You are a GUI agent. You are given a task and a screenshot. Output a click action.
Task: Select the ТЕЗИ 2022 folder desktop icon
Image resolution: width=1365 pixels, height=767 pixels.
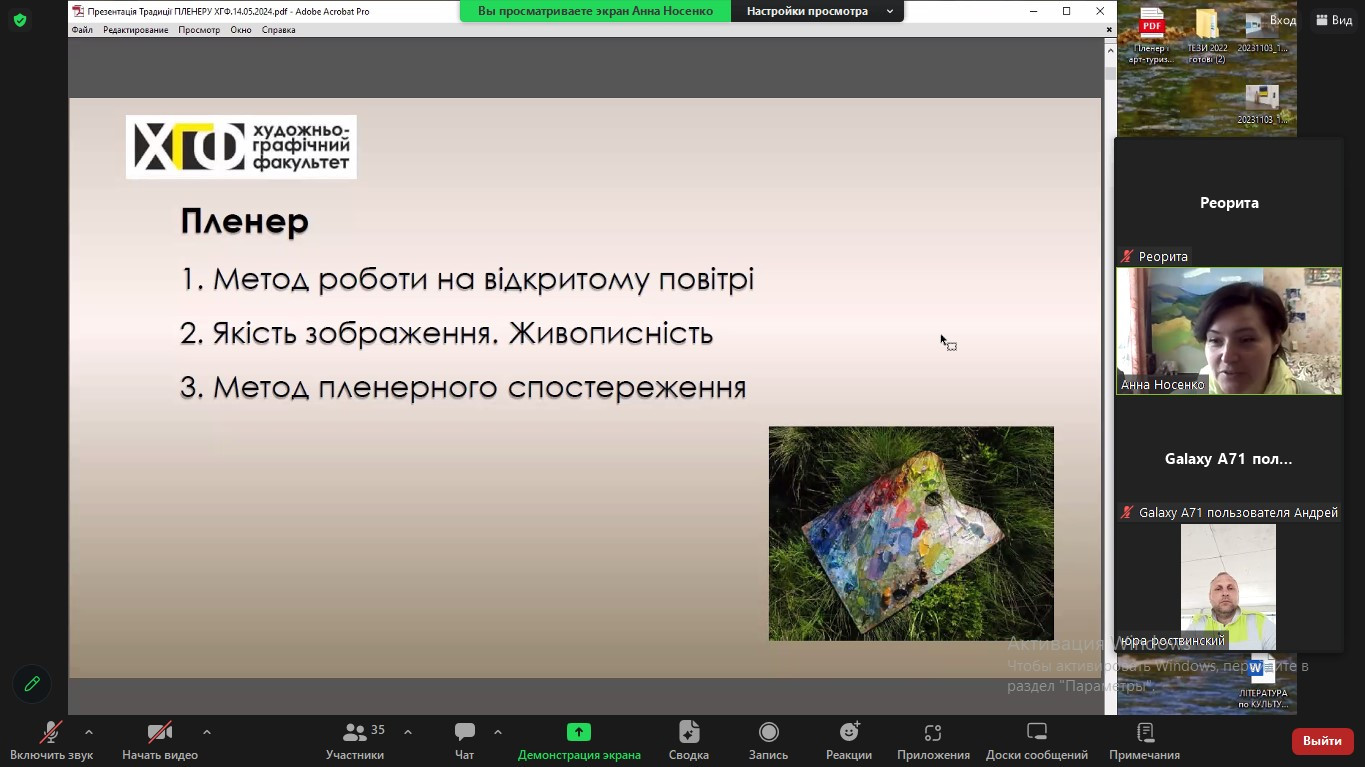pos(1207,35)
